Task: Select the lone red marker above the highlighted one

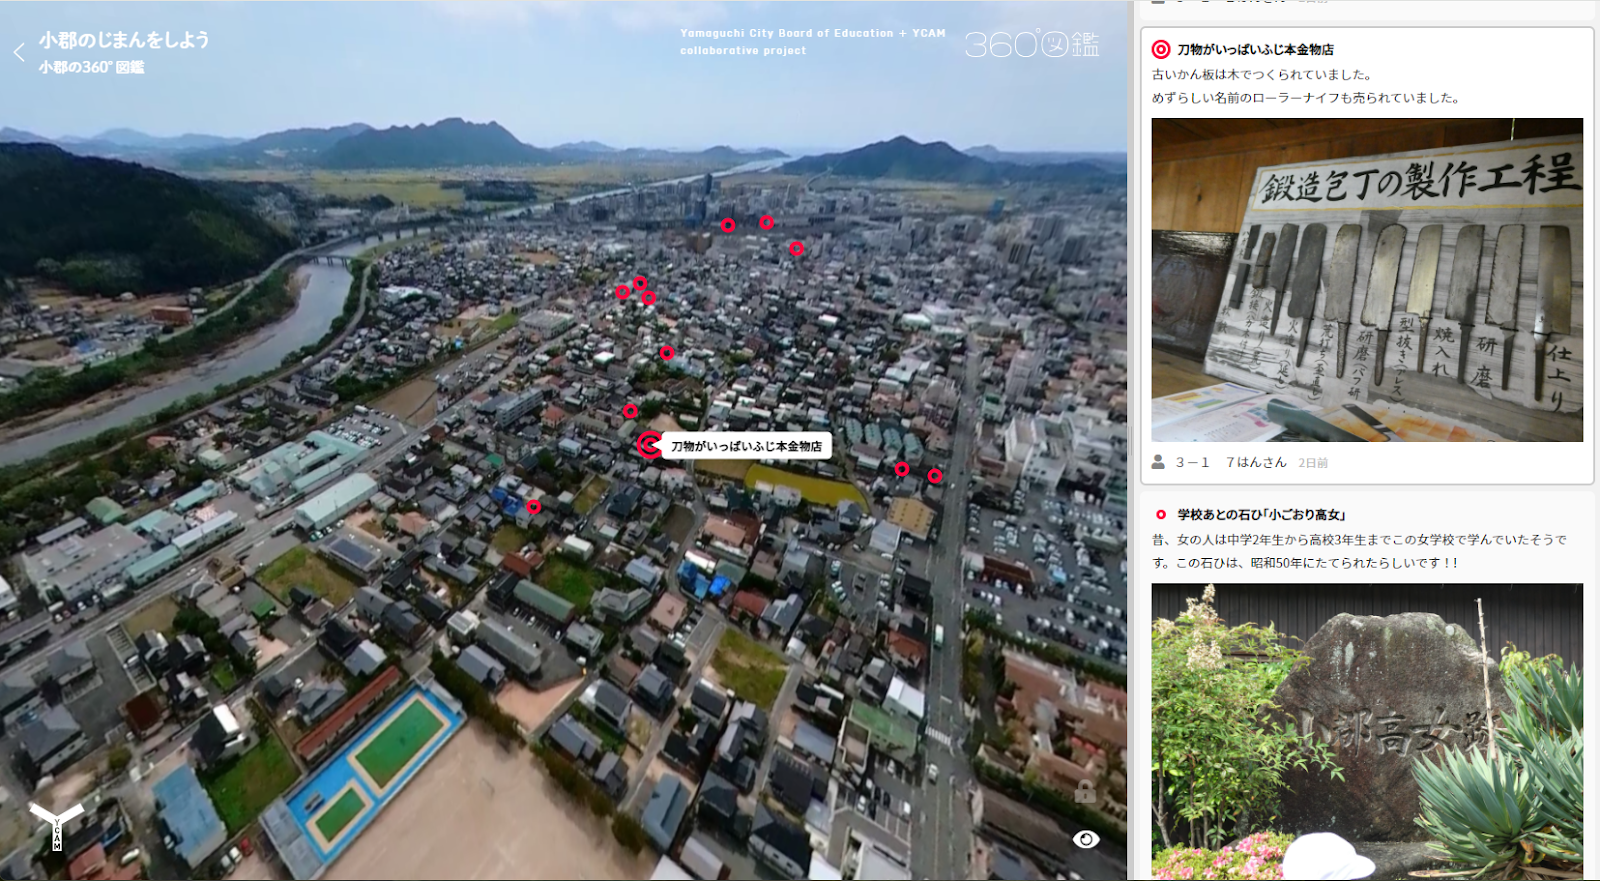Action: [630, 411]
